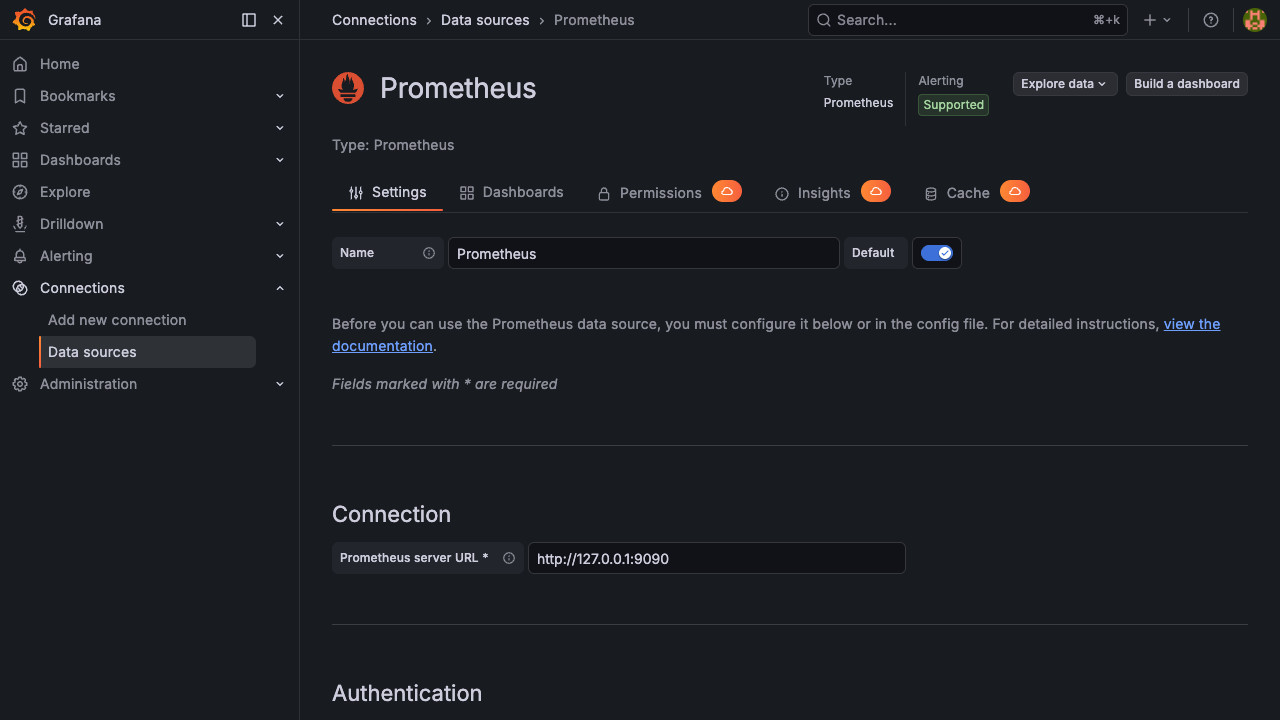This screenshot has height=720, width=1280.
Task: Click the Alerting bell icon
Action: 20,256
